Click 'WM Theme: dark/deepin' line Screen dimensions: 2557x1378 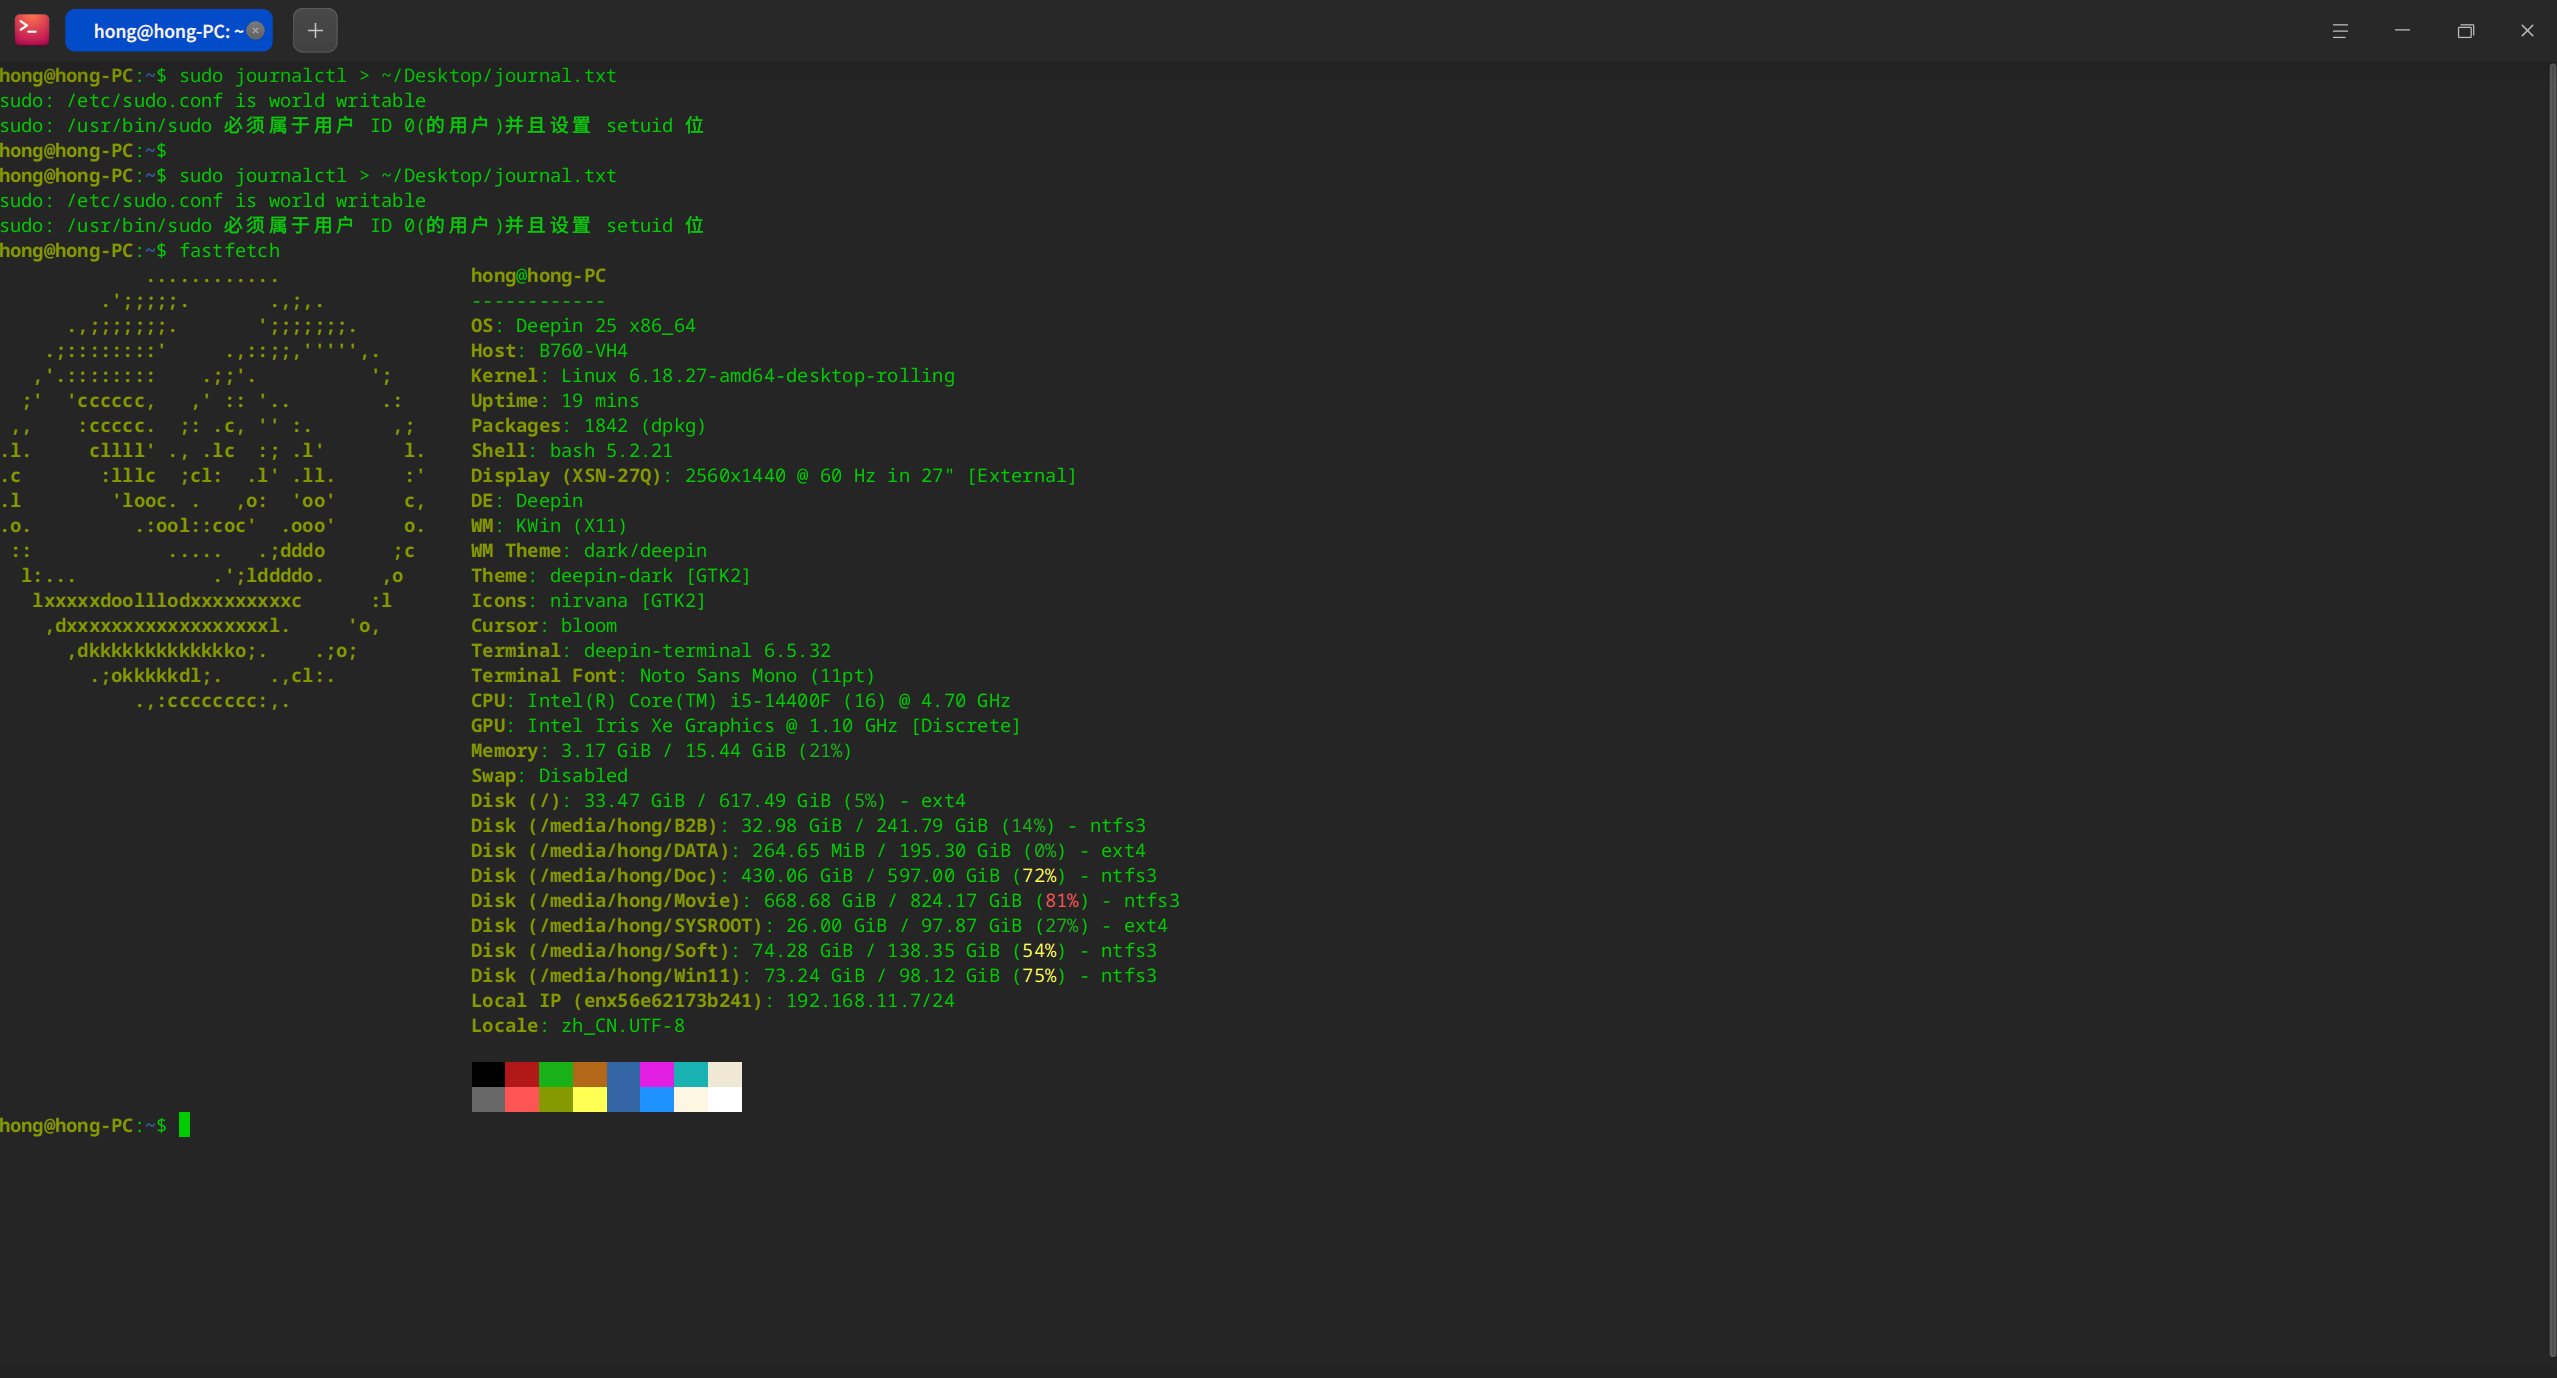(589, 551)
